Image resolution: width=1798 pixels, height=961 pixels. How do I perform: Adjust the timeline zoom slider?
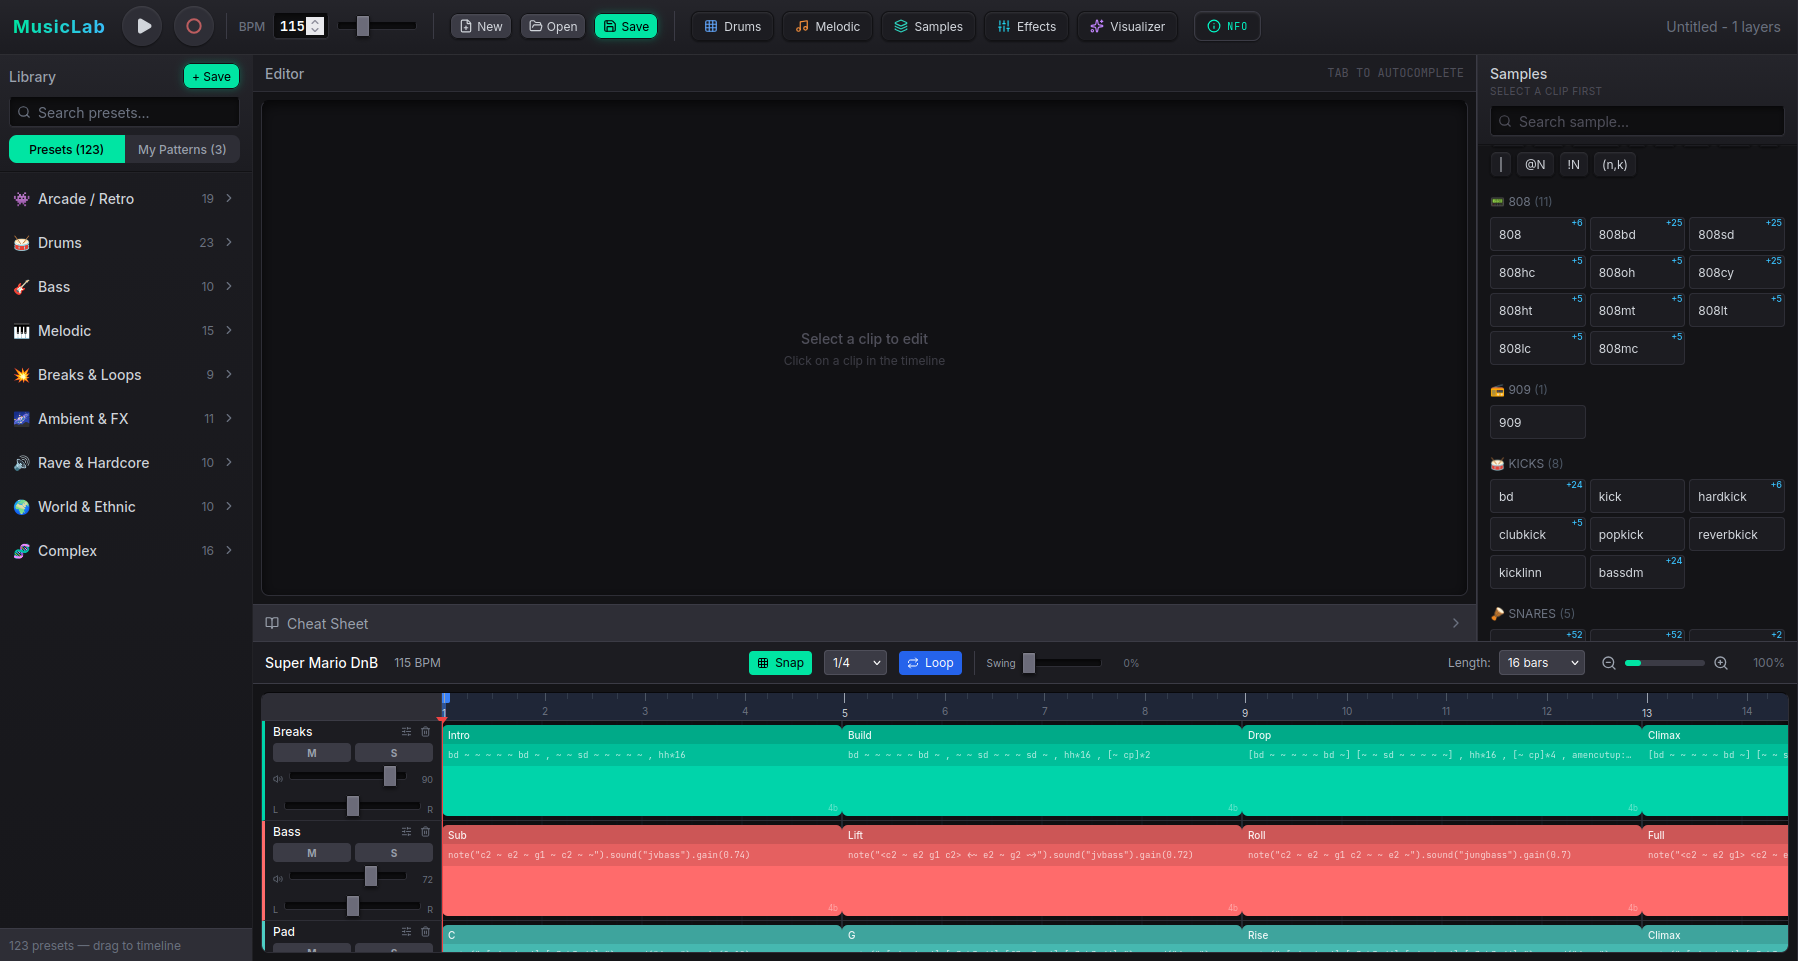pos(1665,663)
